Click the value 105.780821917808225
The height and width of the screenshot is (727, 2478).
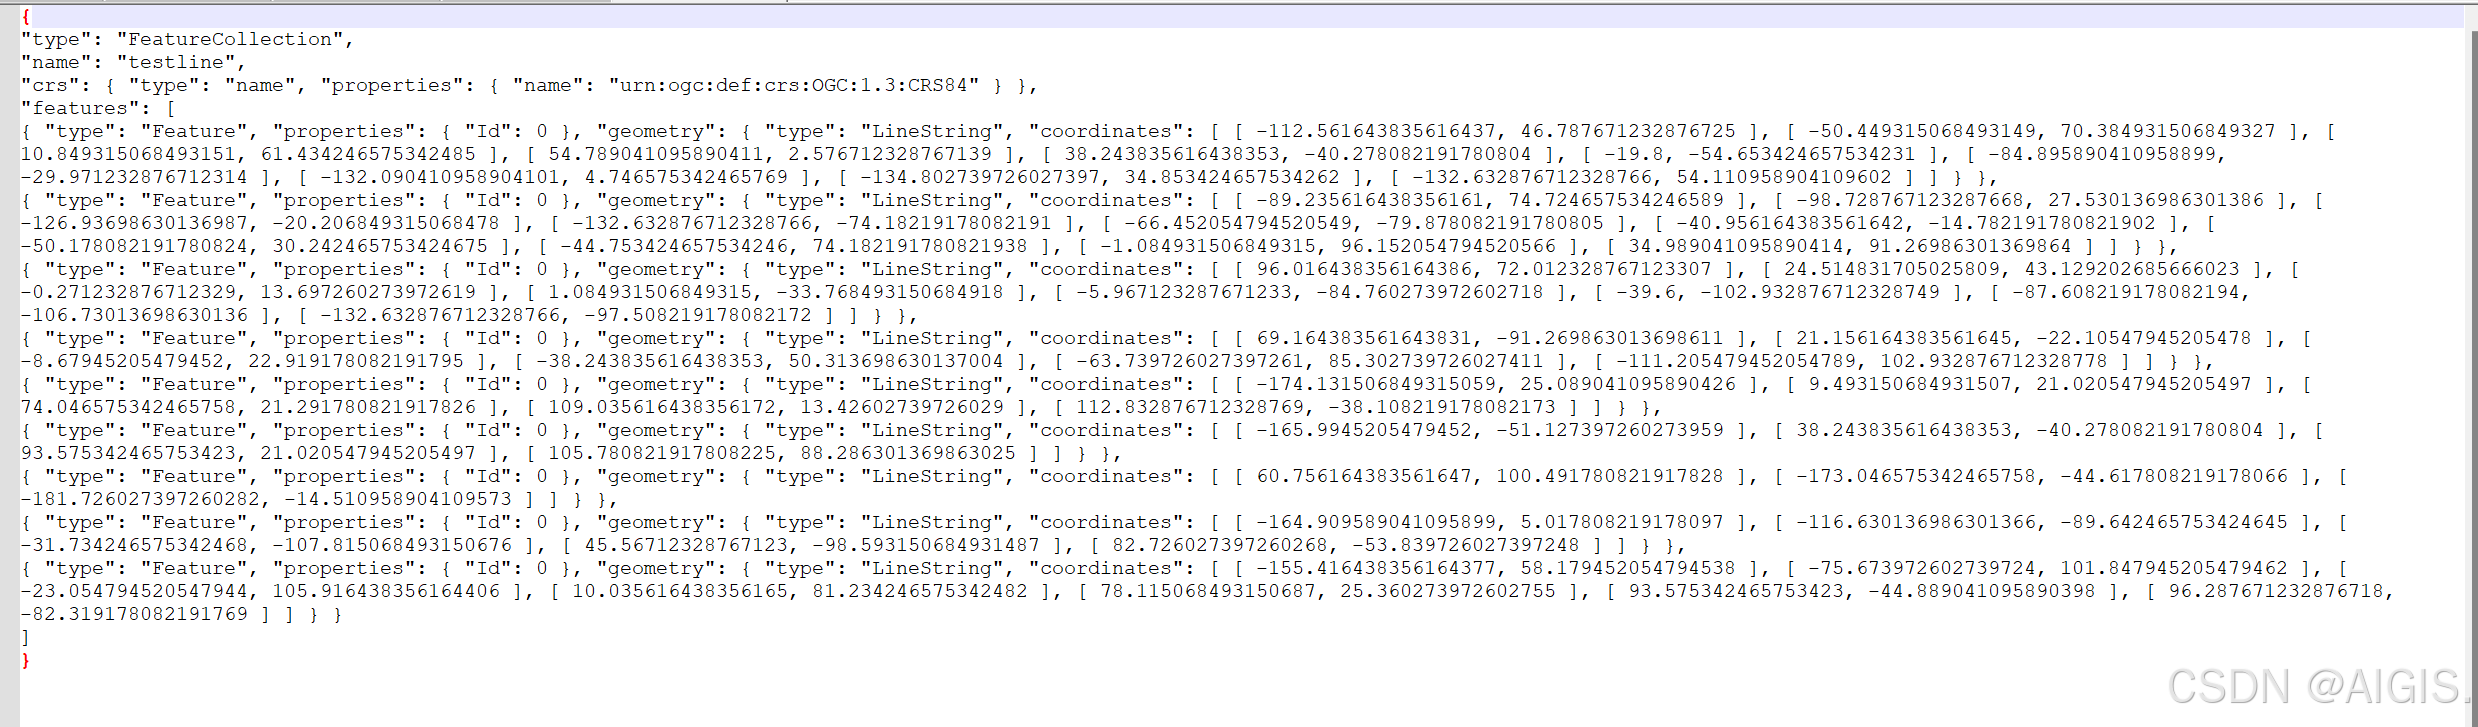(662, 453)
